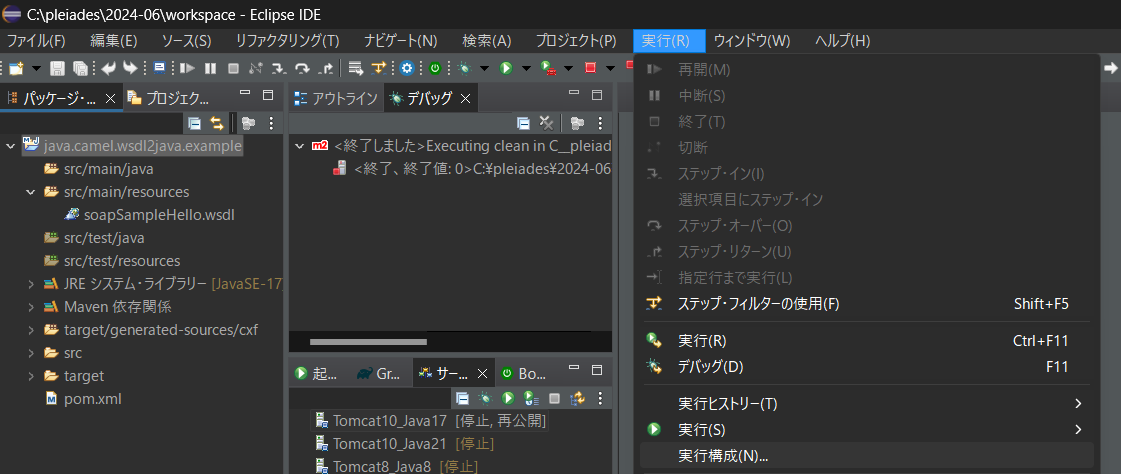The height and width of the screenshot is (474, 1121).
Task: Click the Suspend pause icon in the main toolbar
Action: [x=210, y=68]
